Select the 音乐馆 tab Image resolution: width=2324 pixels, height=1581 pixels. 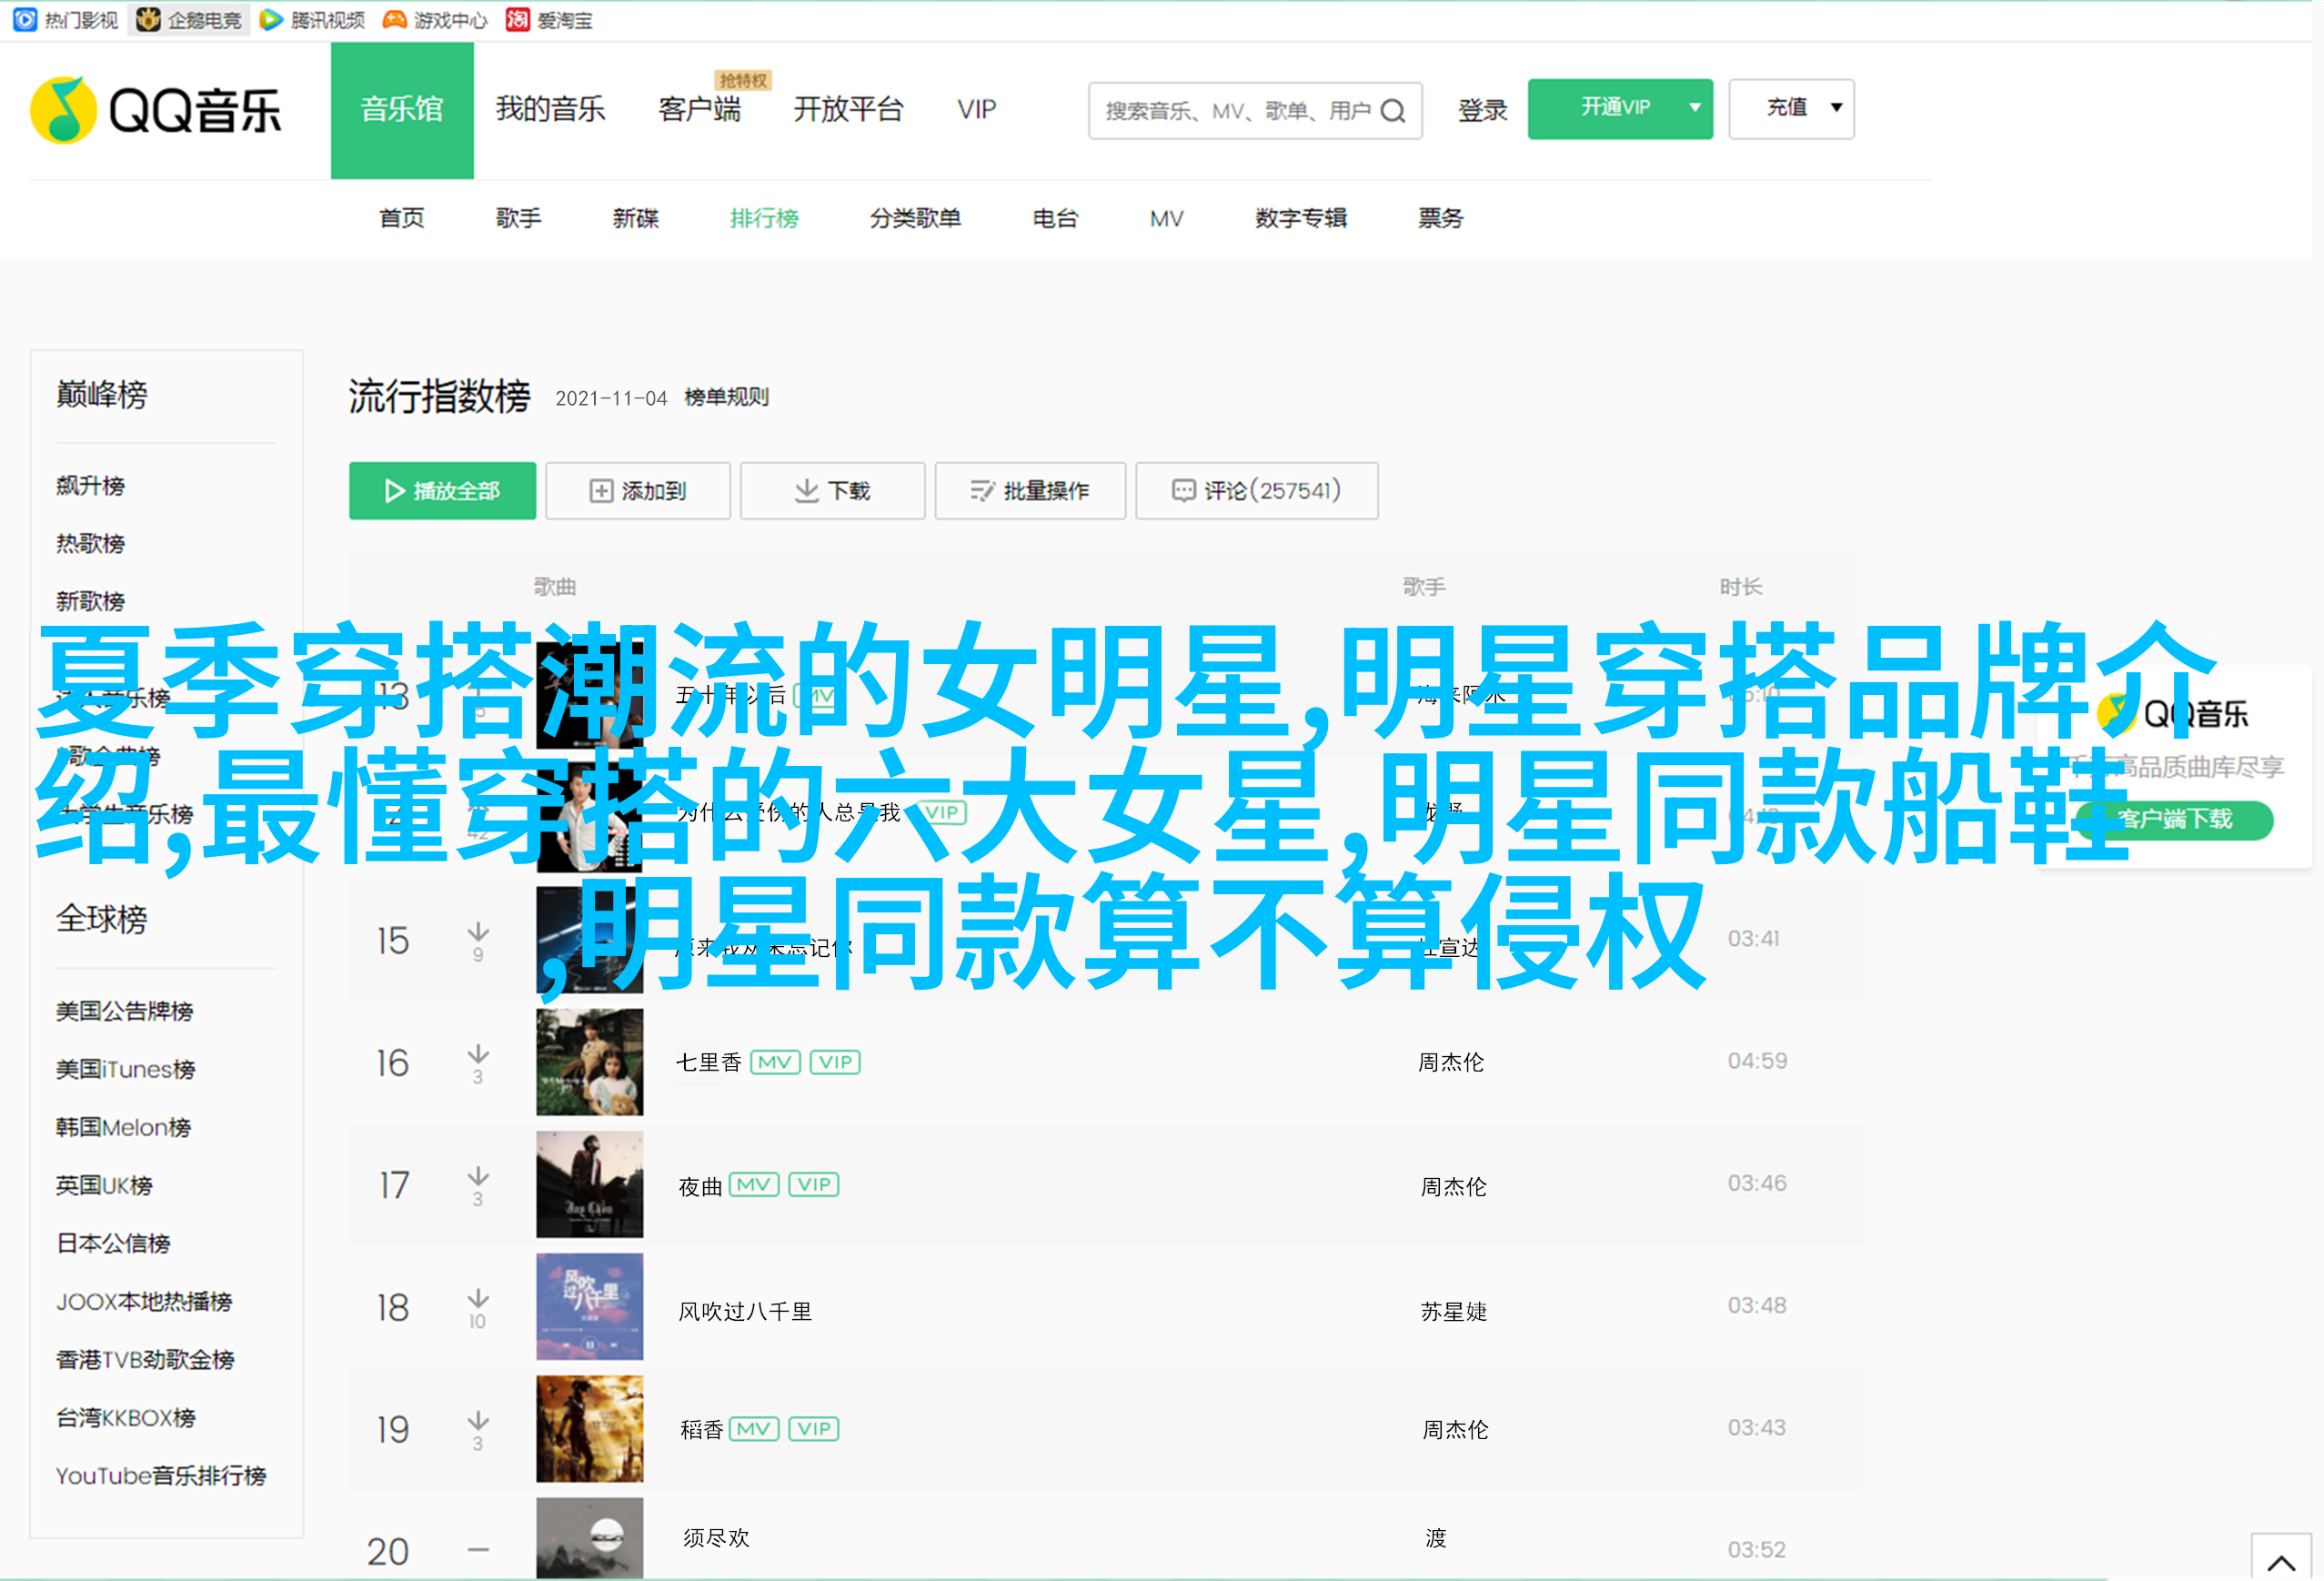402,110
